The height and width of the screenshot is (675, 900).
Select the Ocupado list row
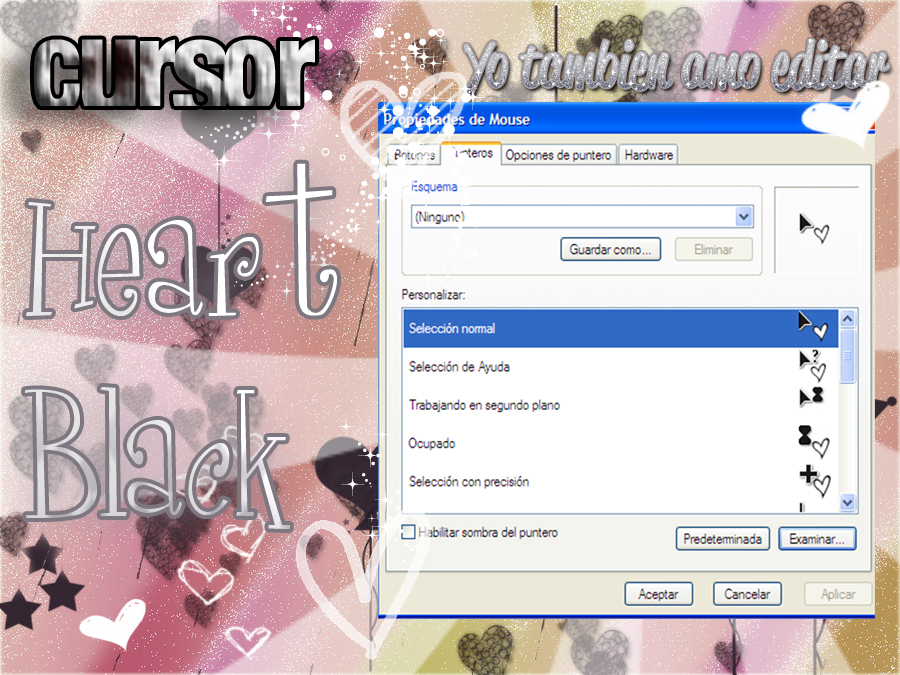point(590,443)
